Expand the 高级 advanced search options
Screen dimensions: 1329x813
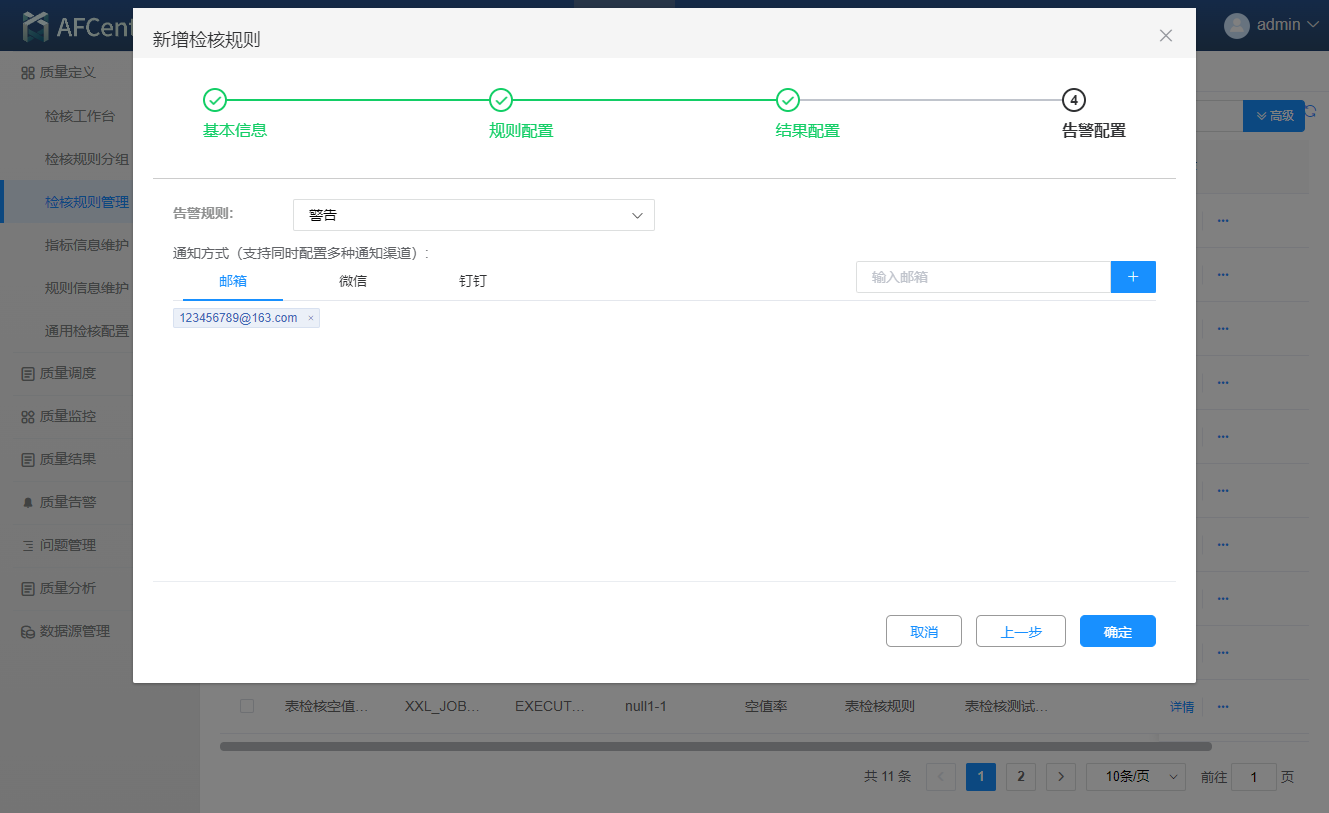click(x=1273, y=116)
